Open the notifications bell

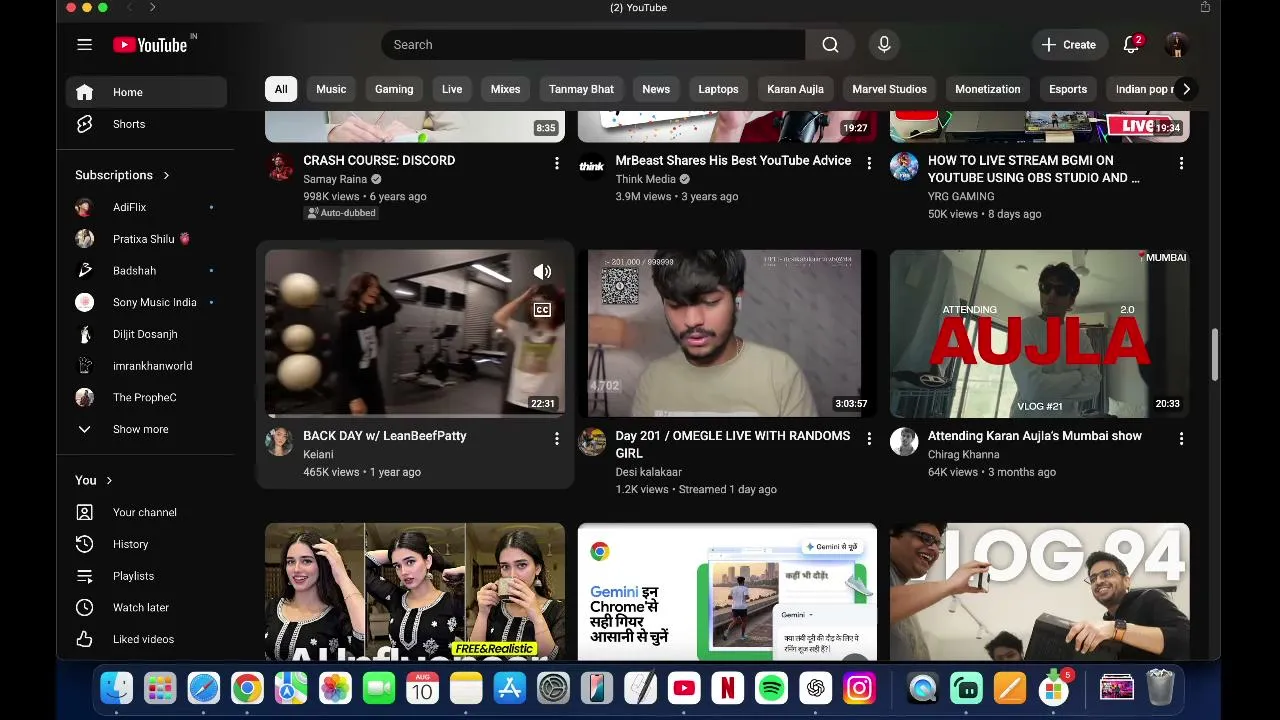[x=1131, y=45]
